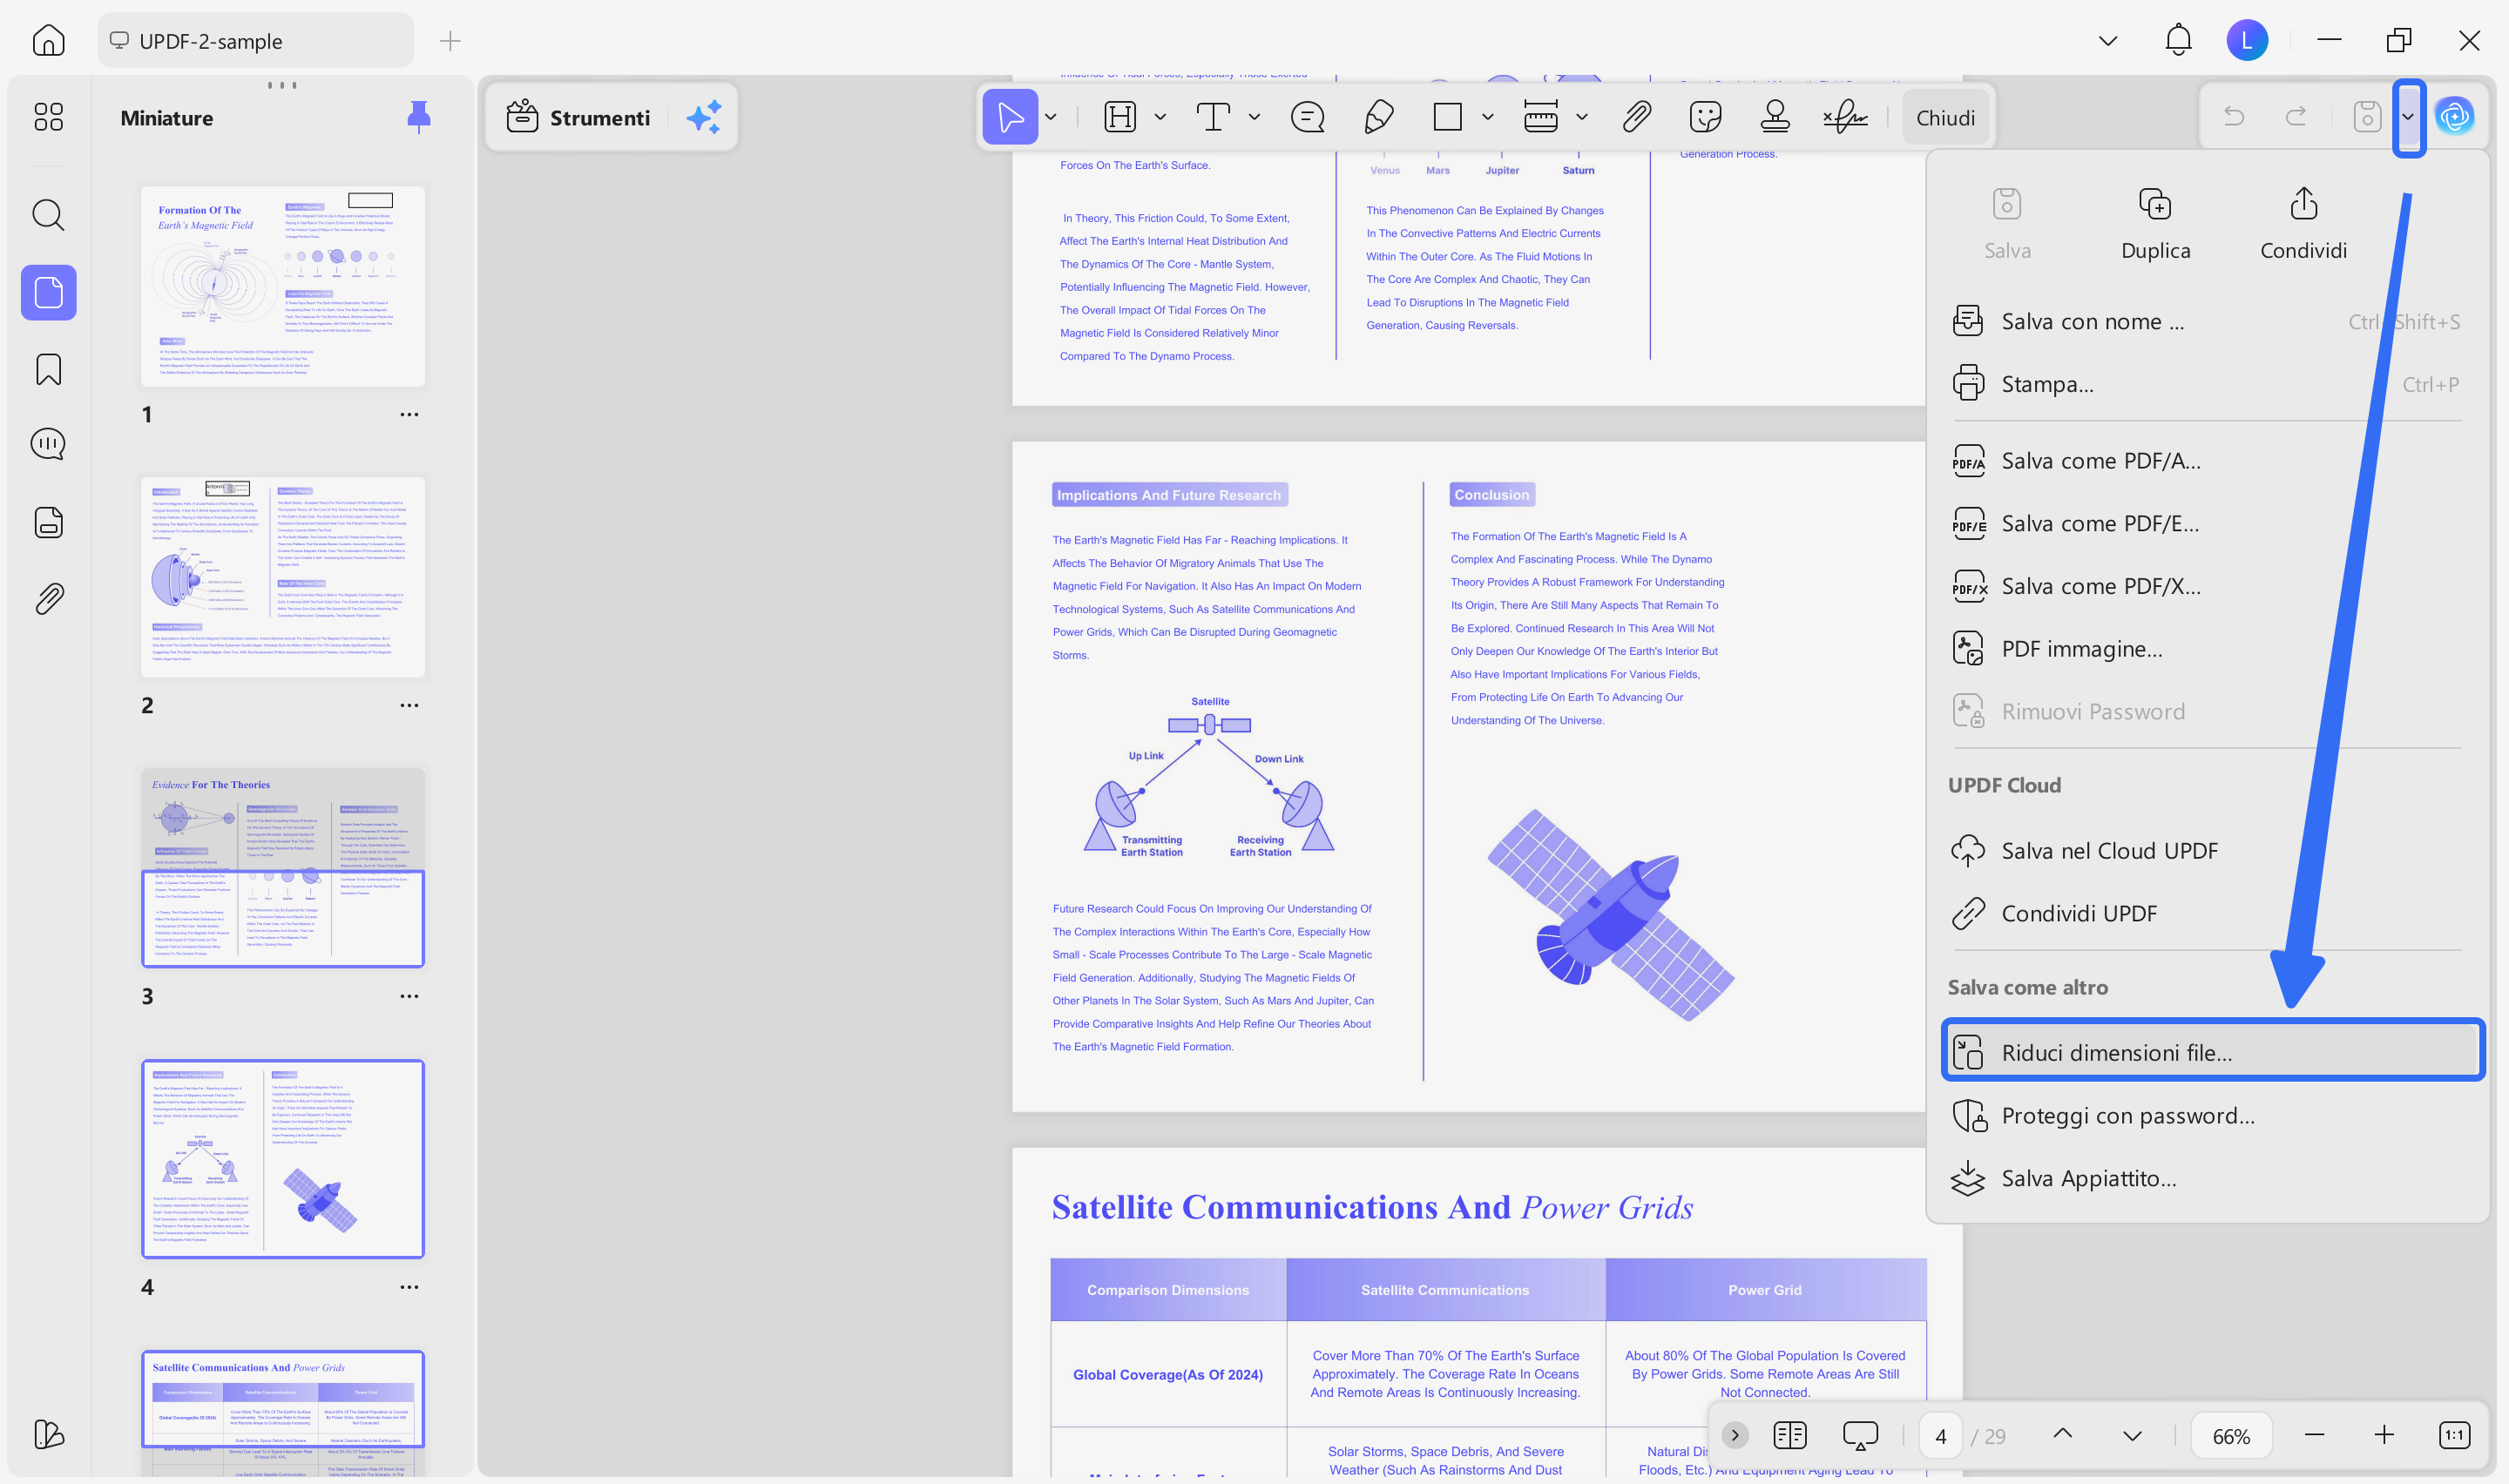Select Riduci dimensioni file

2212,1052
